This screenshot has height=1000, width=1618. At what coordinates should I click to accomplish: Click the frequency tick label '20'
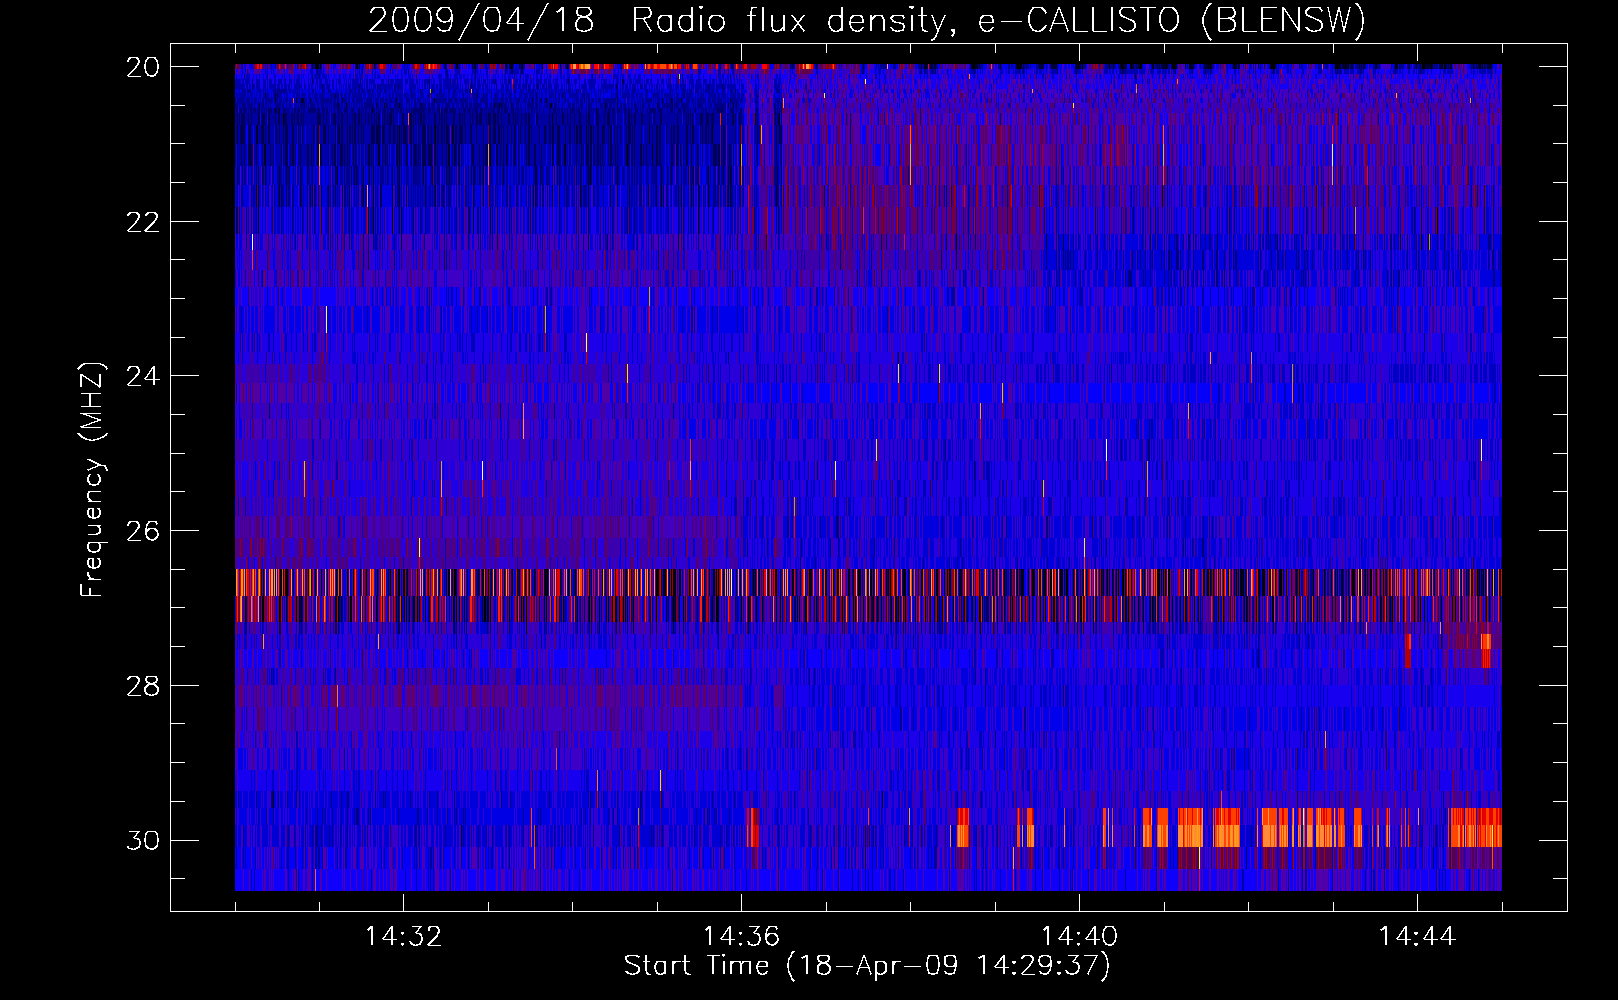[x=143, y=67]
